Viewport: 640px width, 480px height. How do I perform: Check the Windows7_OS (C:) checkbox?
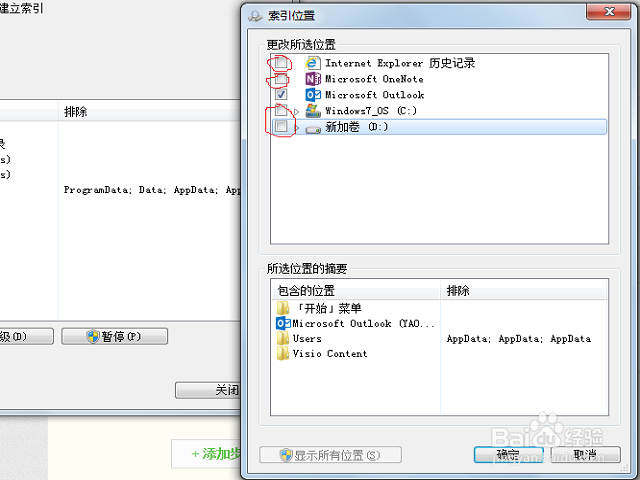281,110
